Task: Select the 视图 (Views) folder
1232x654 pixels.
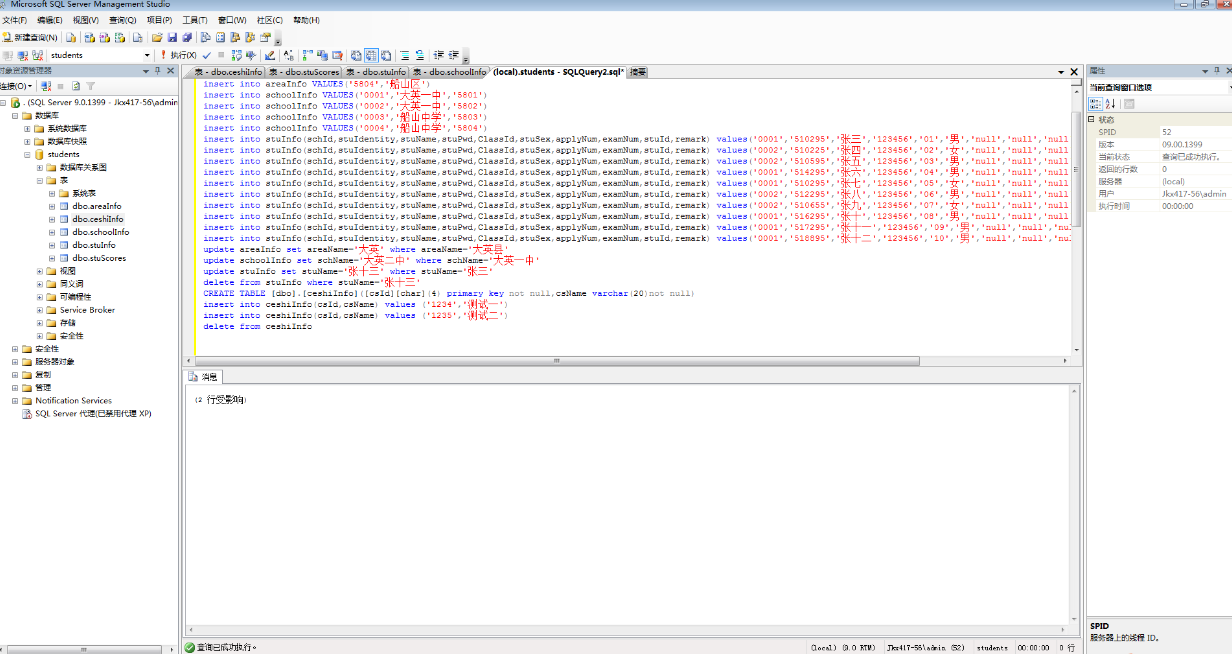Action: (67, 271)
